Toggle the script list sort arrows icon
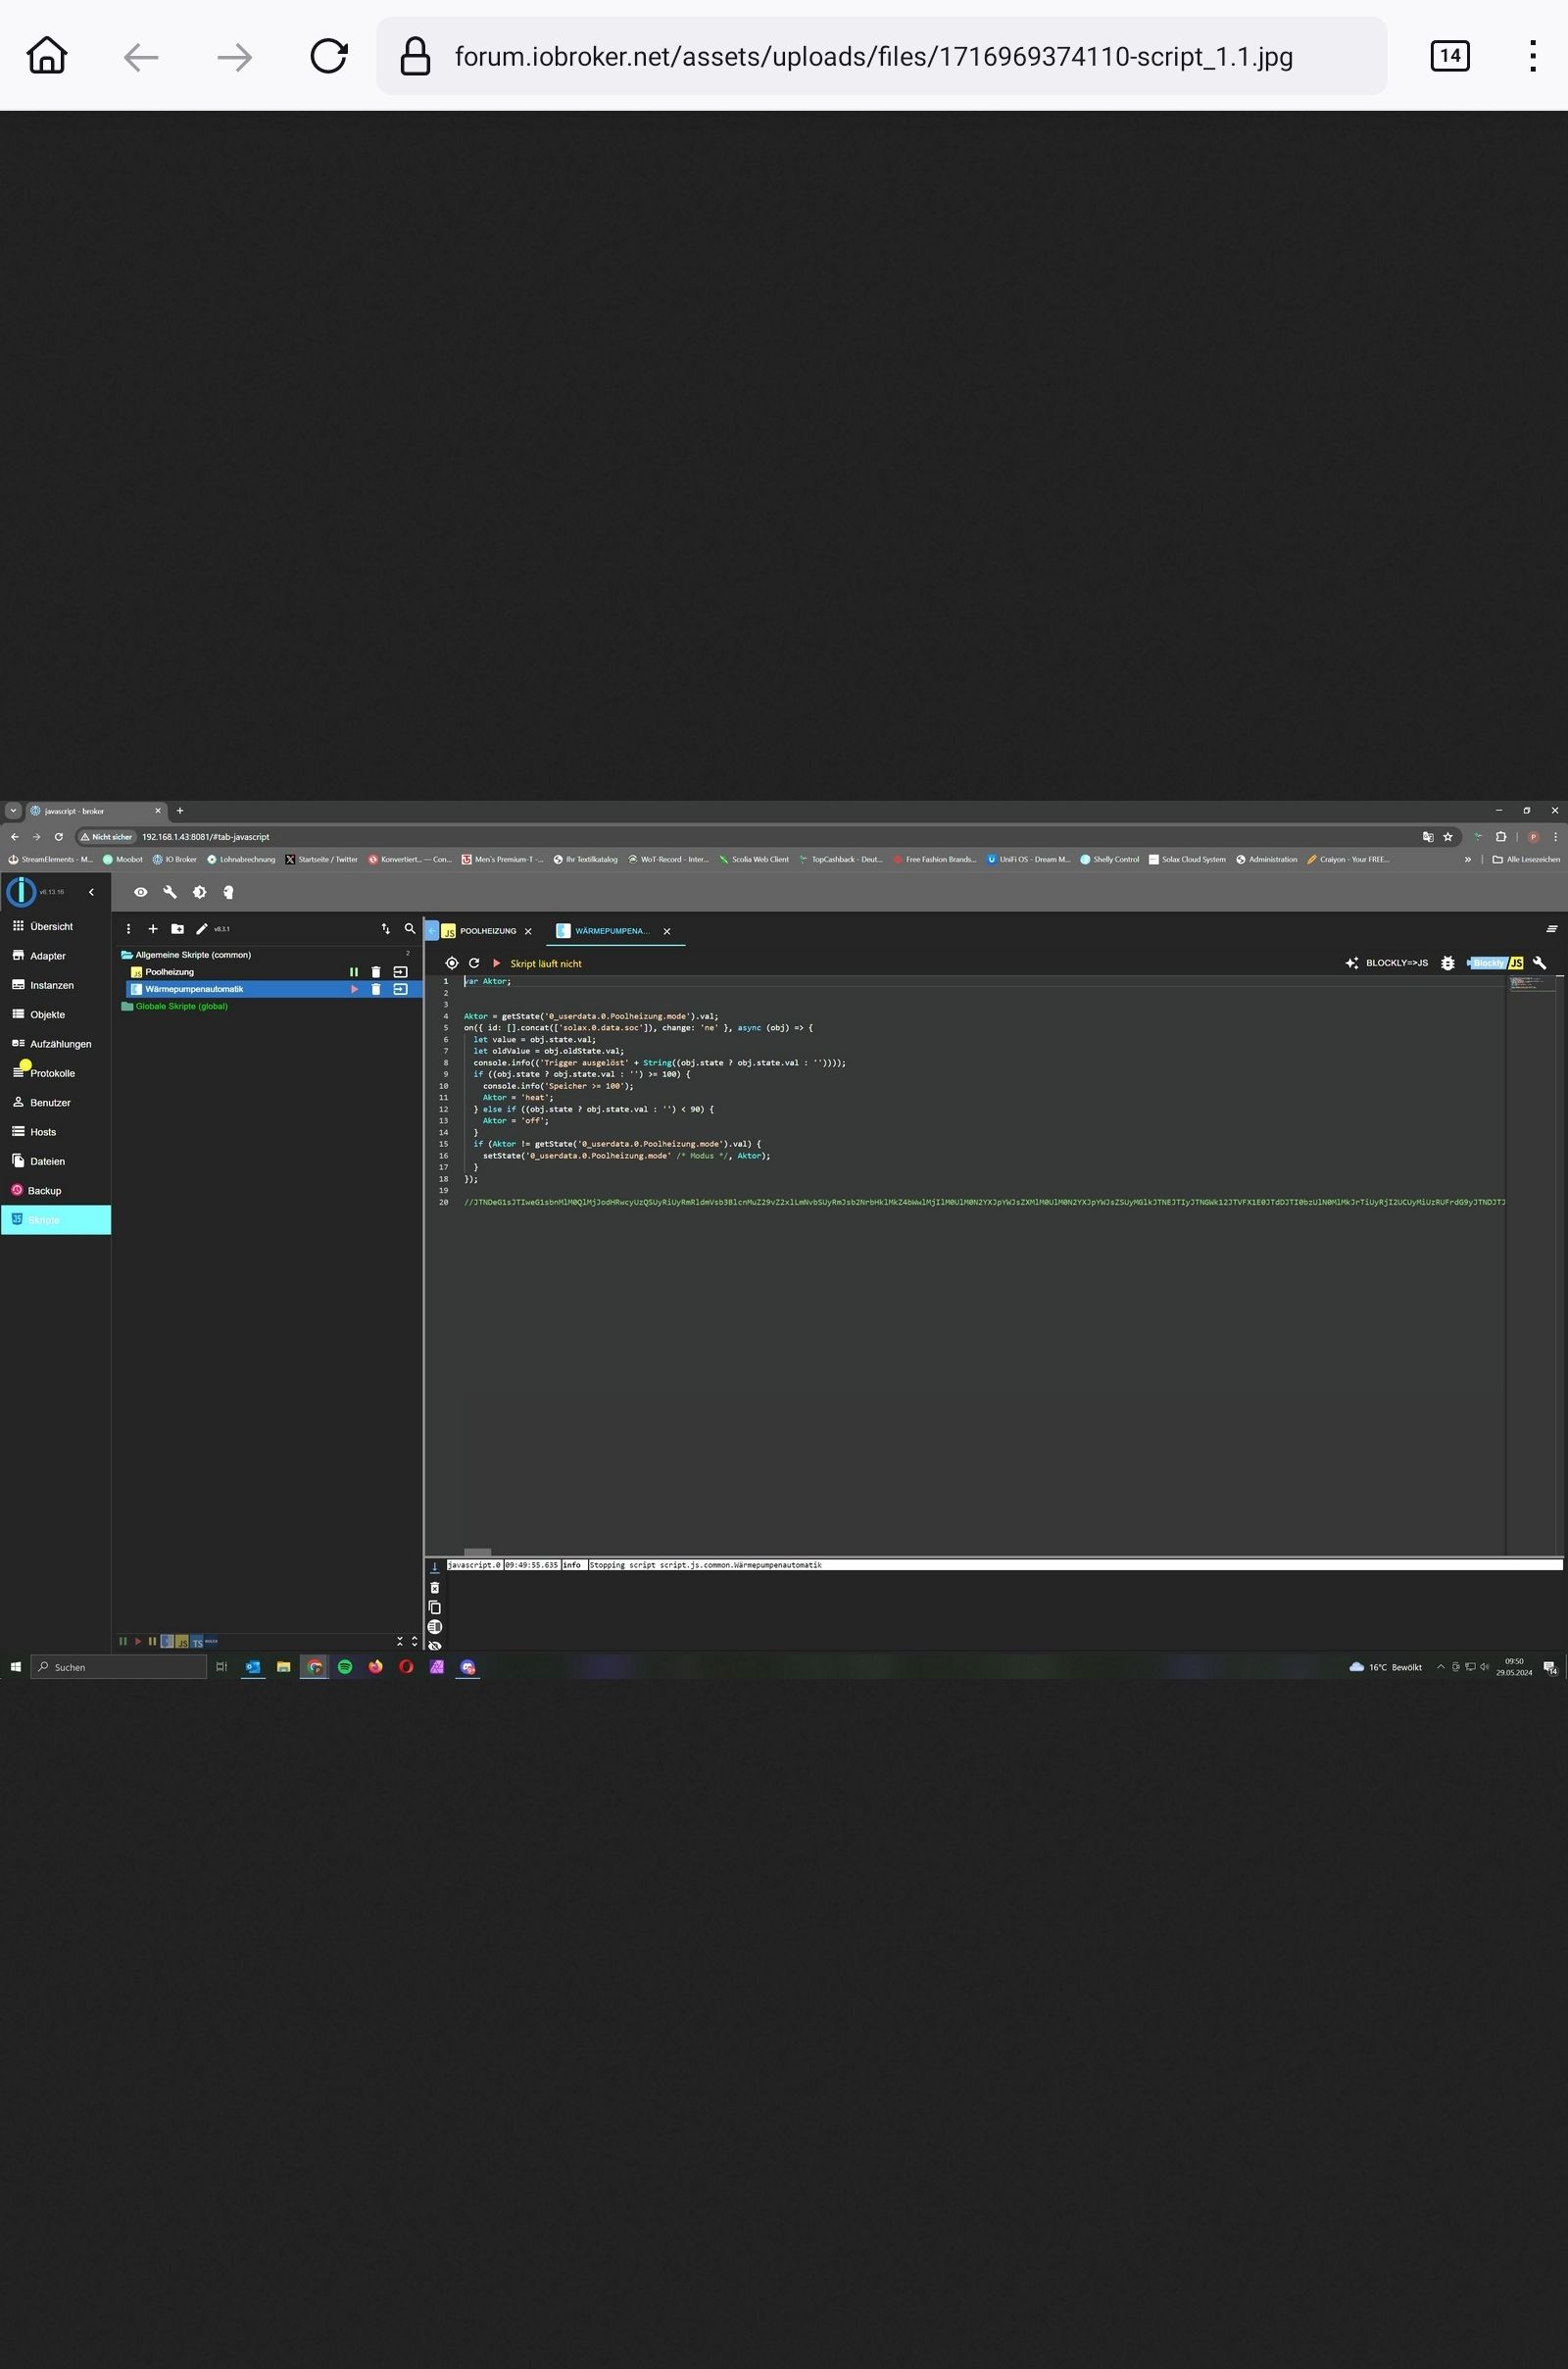 pyautogui.click(x=385, y=929)
